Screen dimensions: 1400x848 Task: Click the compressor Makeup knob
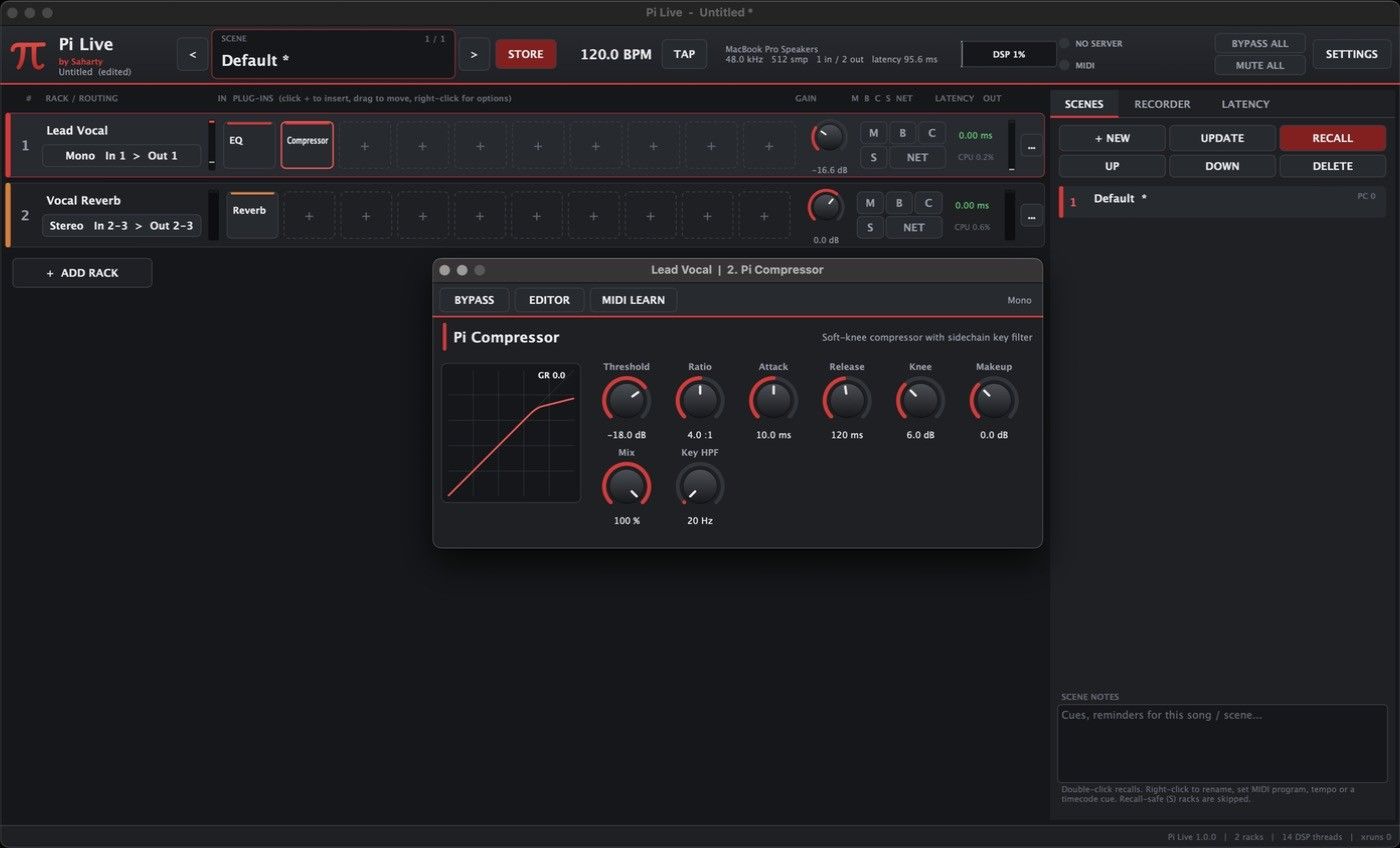[994, 401]
